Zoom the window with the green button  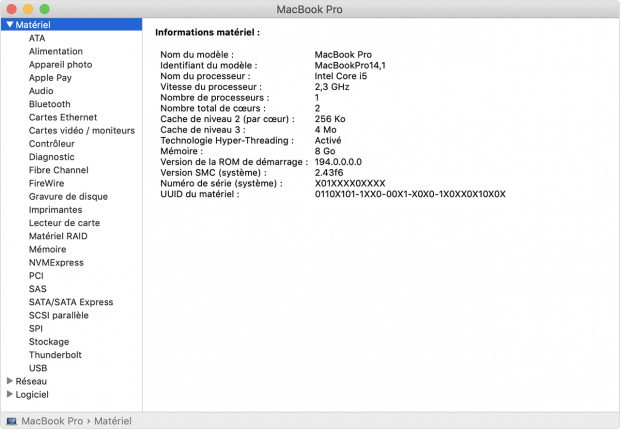coord(45,9)
